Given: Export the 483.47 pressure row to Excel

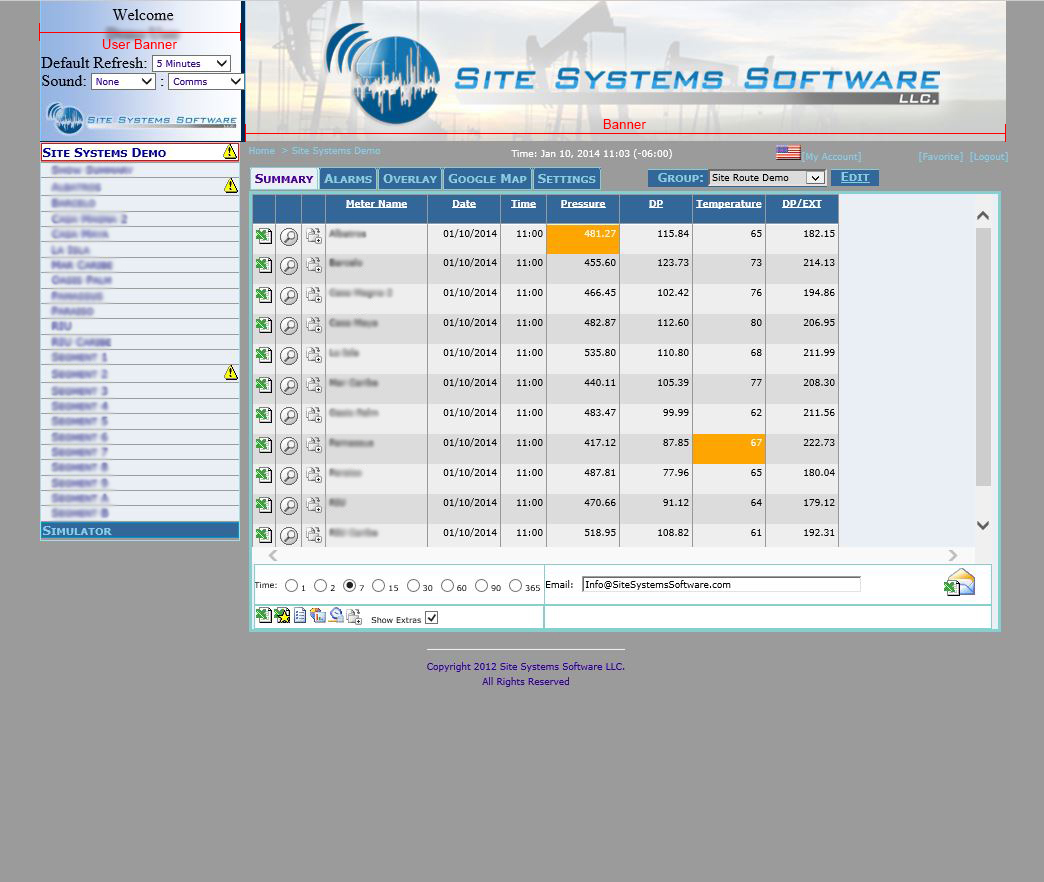Looking at the screenshot, I should (x=264, y=415).
